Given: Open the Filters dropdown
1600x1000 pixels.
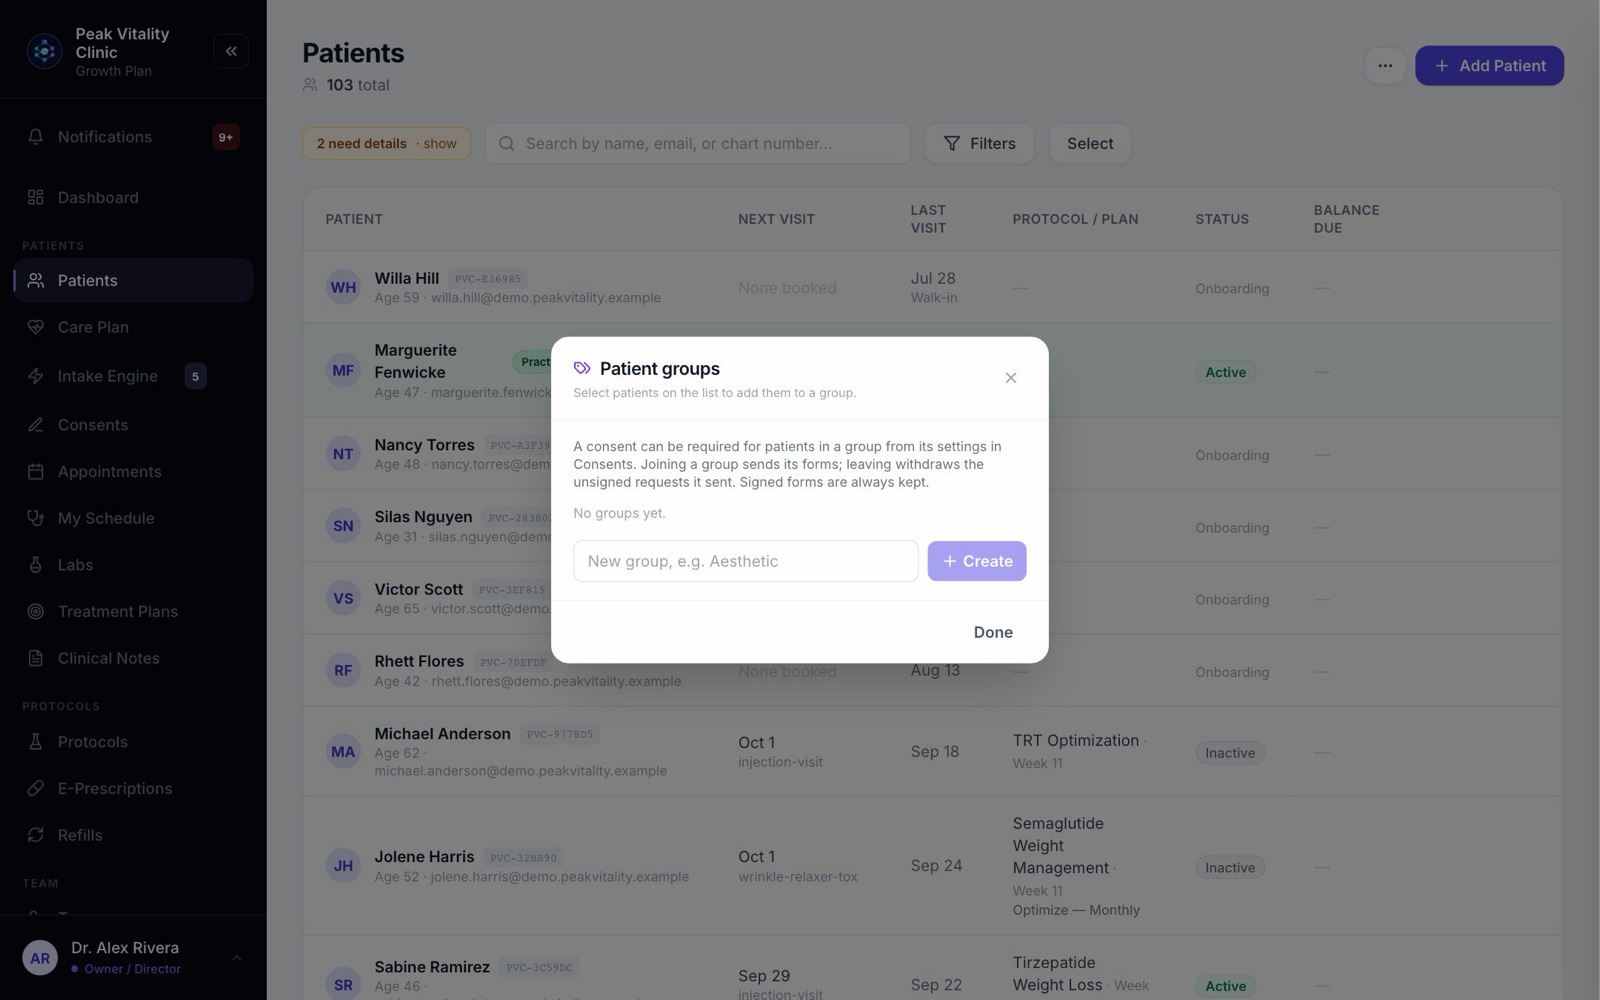Looking at the screenshot, I should tap(980, 143).
